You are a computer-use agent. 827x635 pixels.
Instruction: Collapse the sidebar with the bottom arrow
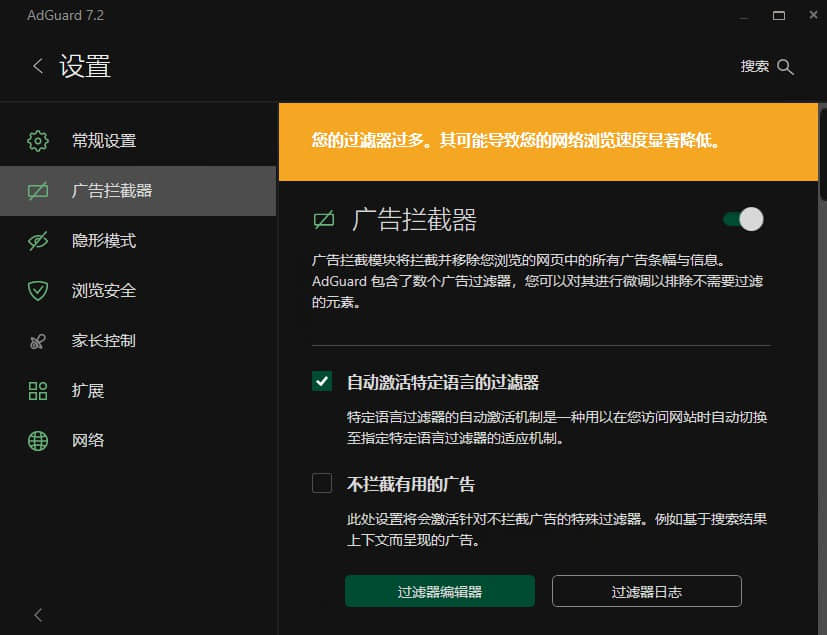(38, 614)
